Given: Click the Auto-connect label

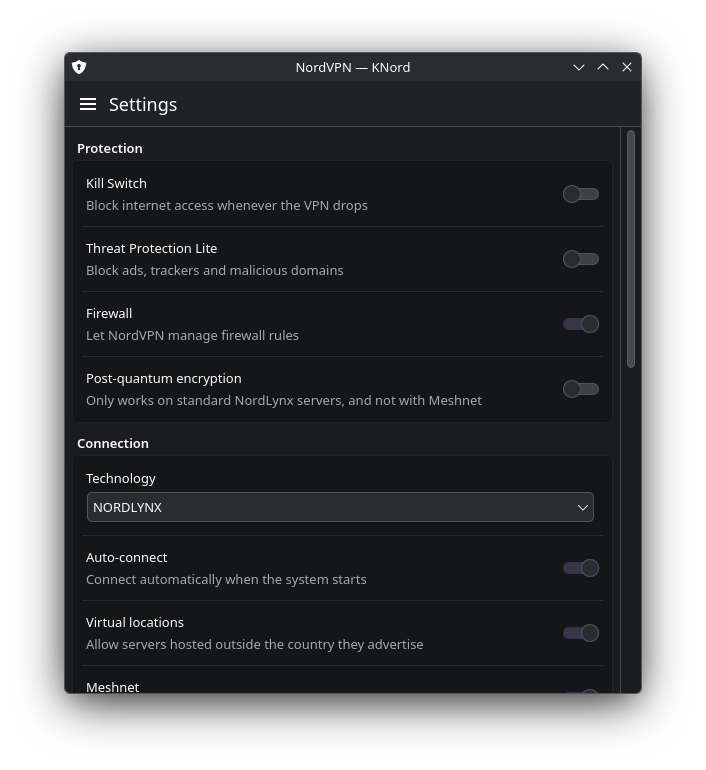Looking at the screenshot, I should tap(127, 557).
